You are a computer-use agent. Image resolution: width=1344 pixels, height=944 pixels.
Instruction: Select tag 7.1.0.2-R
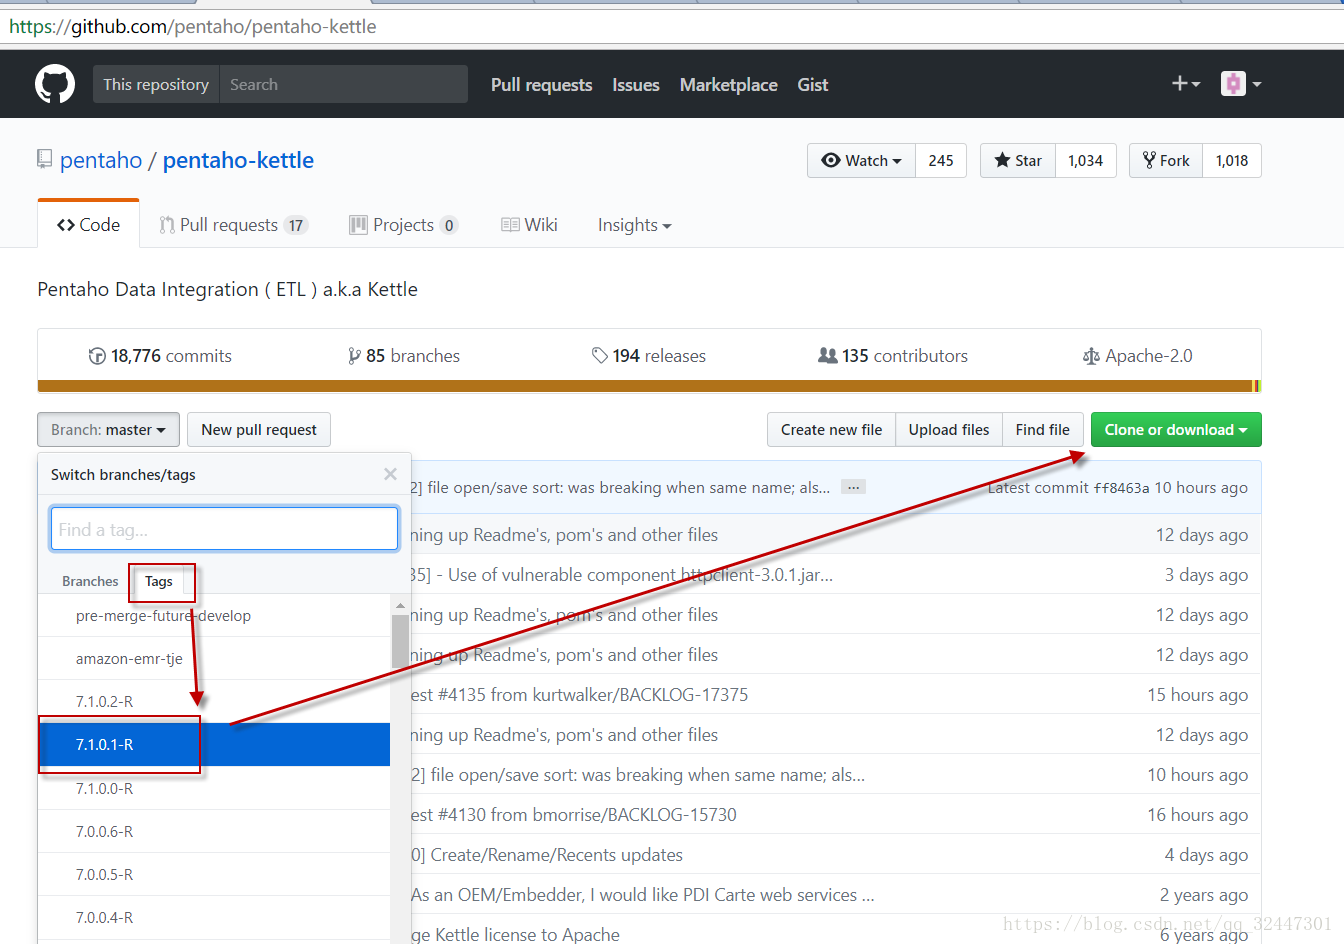pyautogui.click(x=214, y=702)
